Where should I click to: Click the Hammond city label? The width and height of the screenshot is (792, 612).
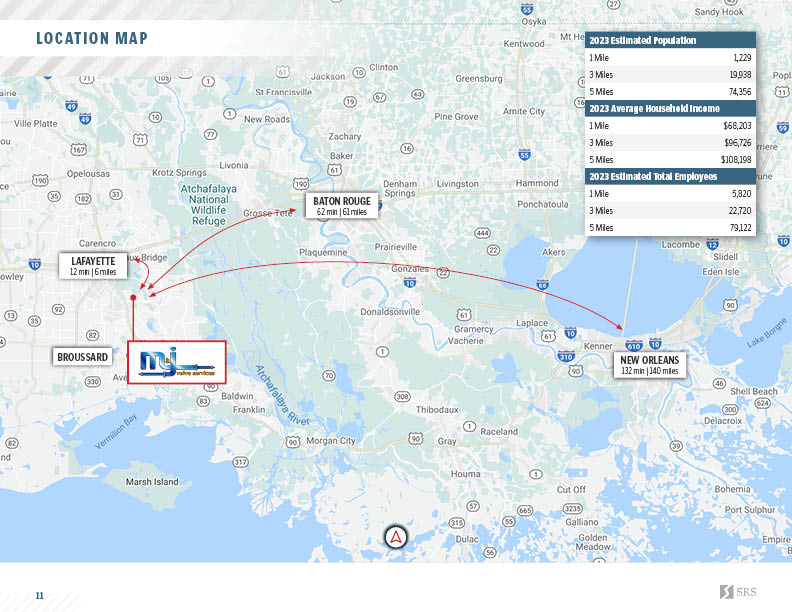tap(537, 183)
